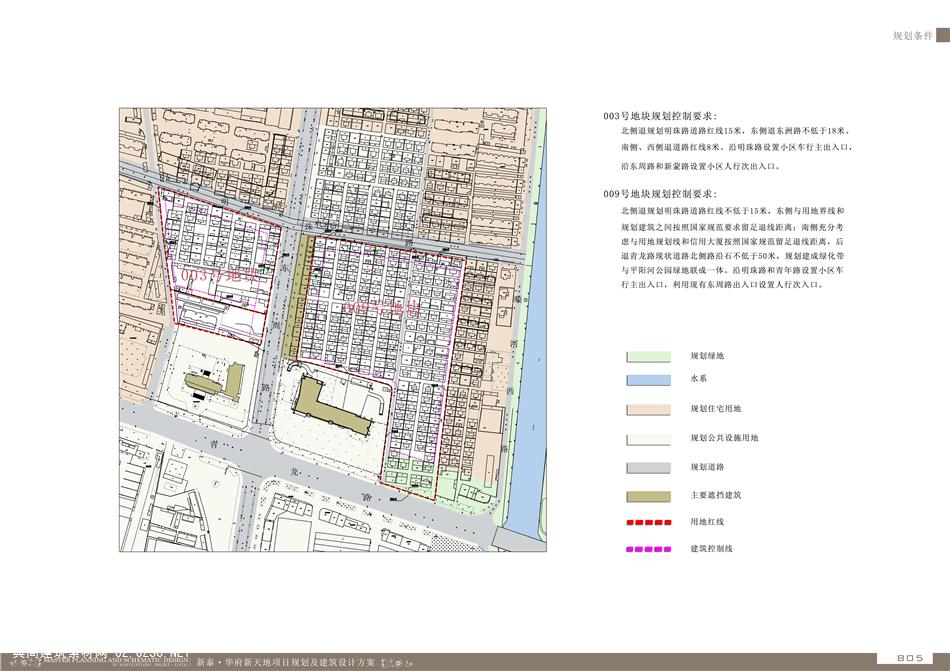This screenshot has height=671, width=950.
Task: Click the peach residential land legend swatch
Action: point(647,409)
